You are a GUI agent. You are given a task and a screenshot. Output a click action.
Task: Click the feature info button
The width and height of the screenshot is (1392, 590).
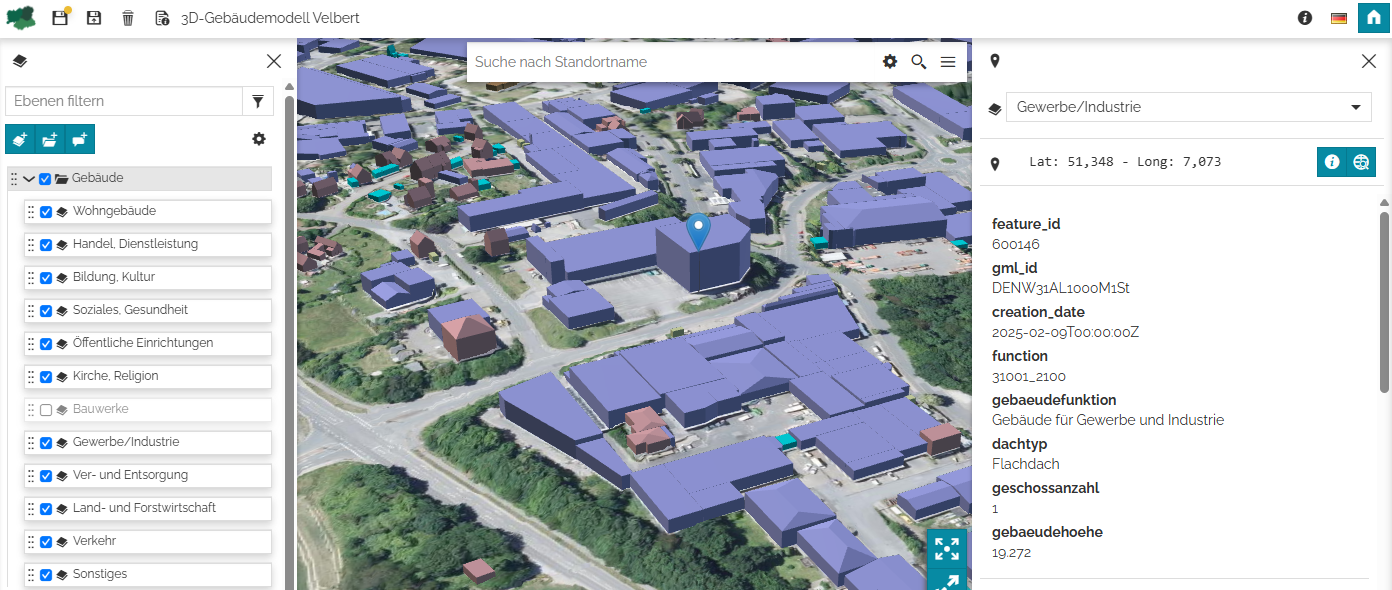pos(1332,162)
